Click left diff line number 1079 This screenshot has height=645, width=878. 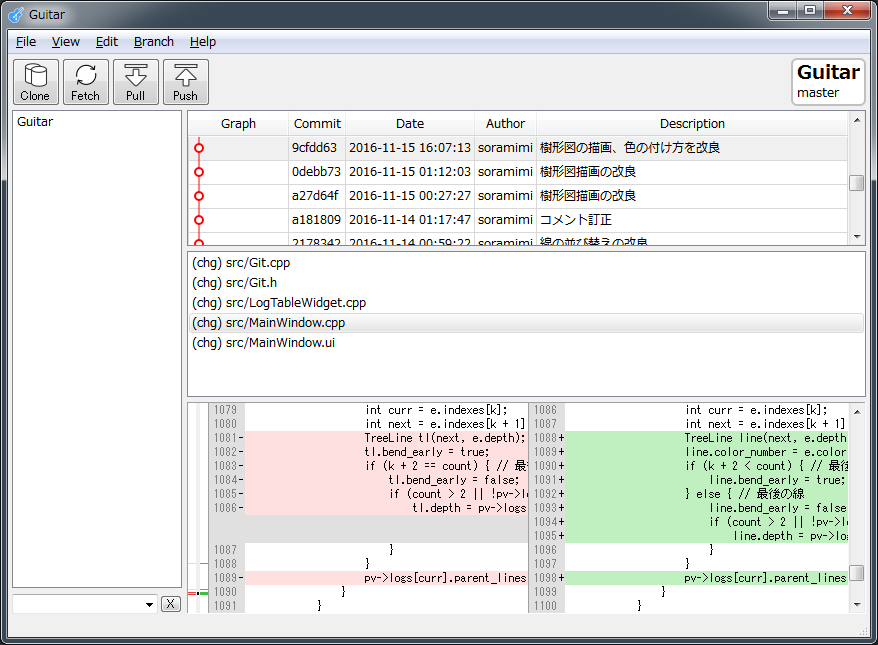[x=225, y=410]
